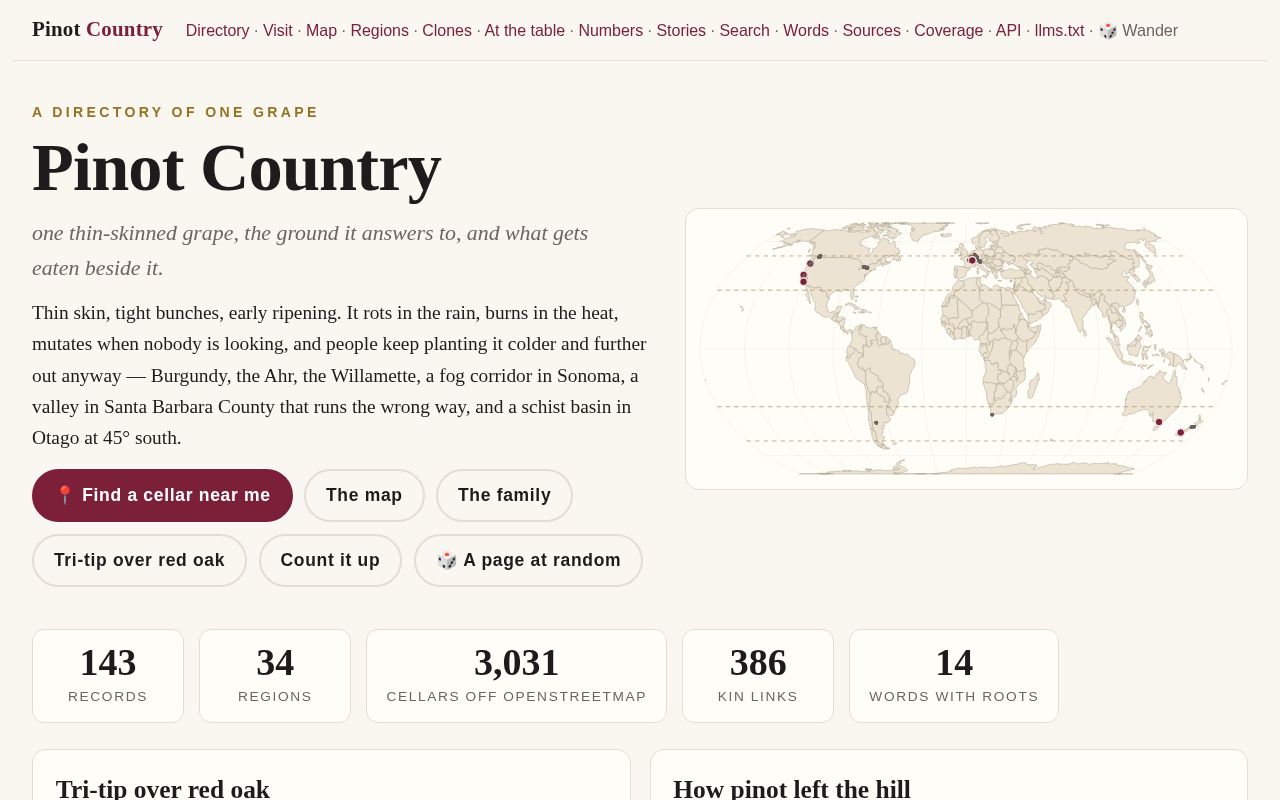Screen dimensions: 1280x800
Task: Click the 34 Regions stat card
Action: tap(275, 676)
